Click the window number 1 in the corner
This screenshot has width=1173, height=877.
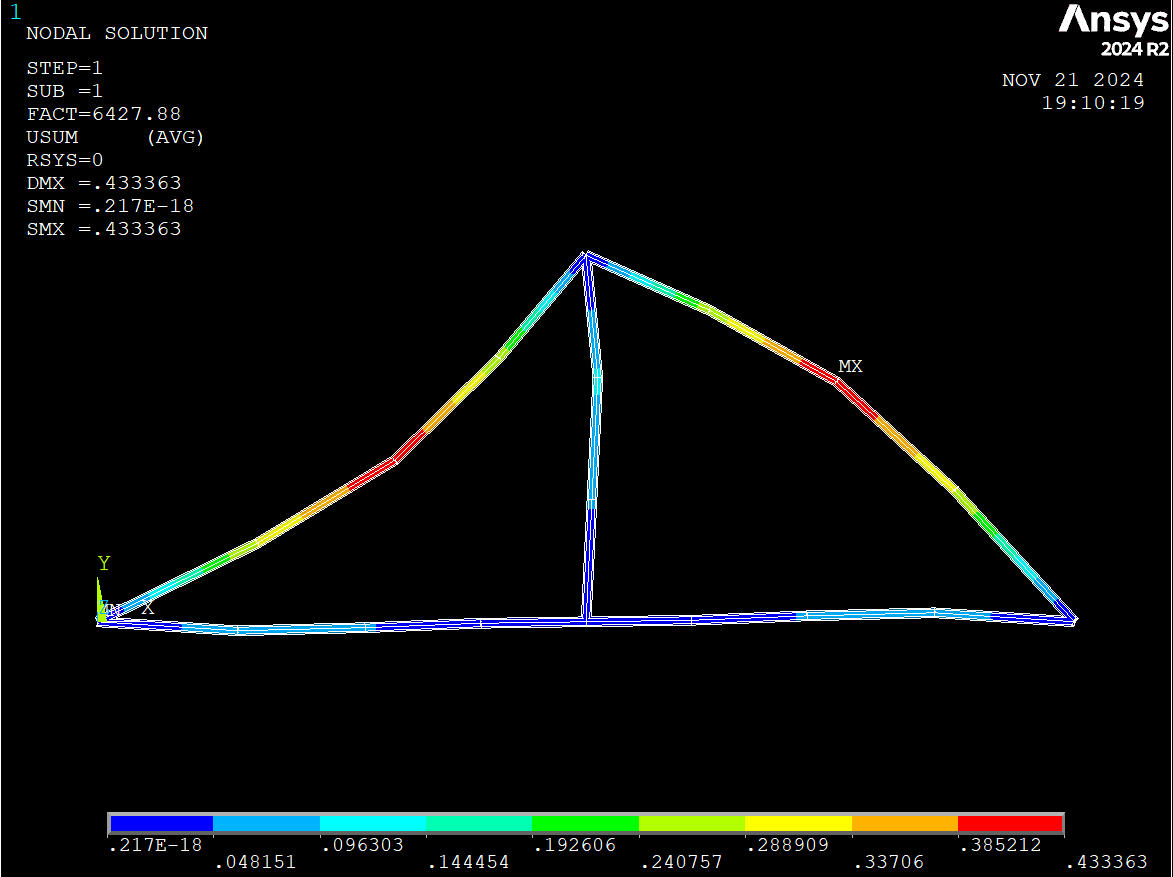coord(14,12)
